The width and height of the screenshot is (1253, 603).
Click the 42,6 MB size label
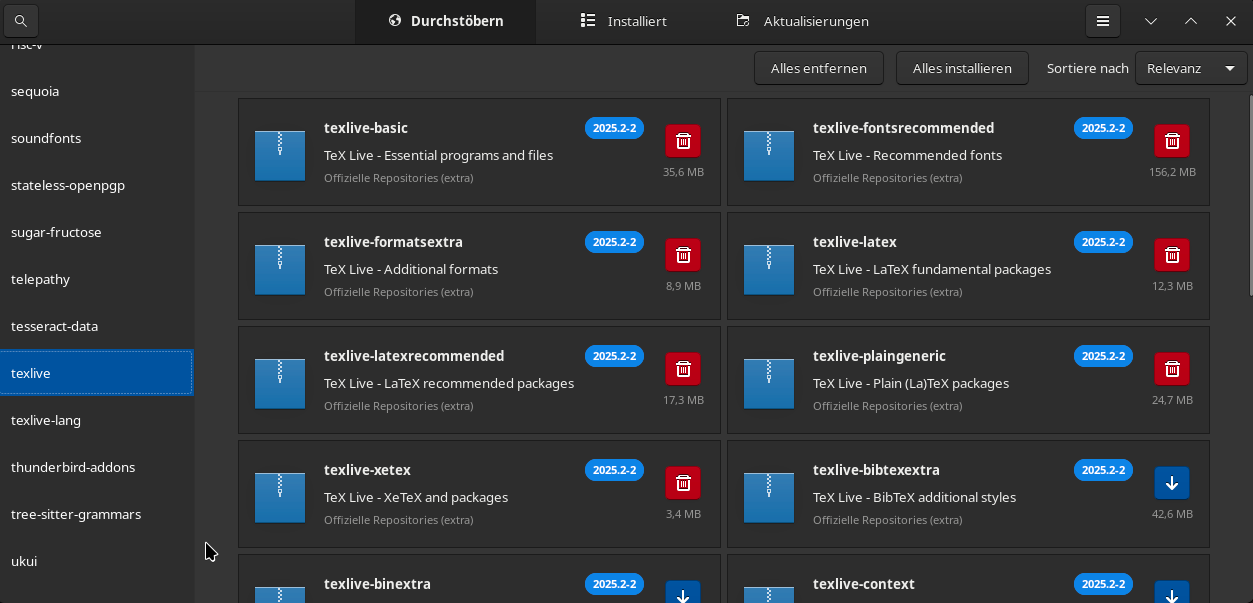click(x=1172, y=514)
